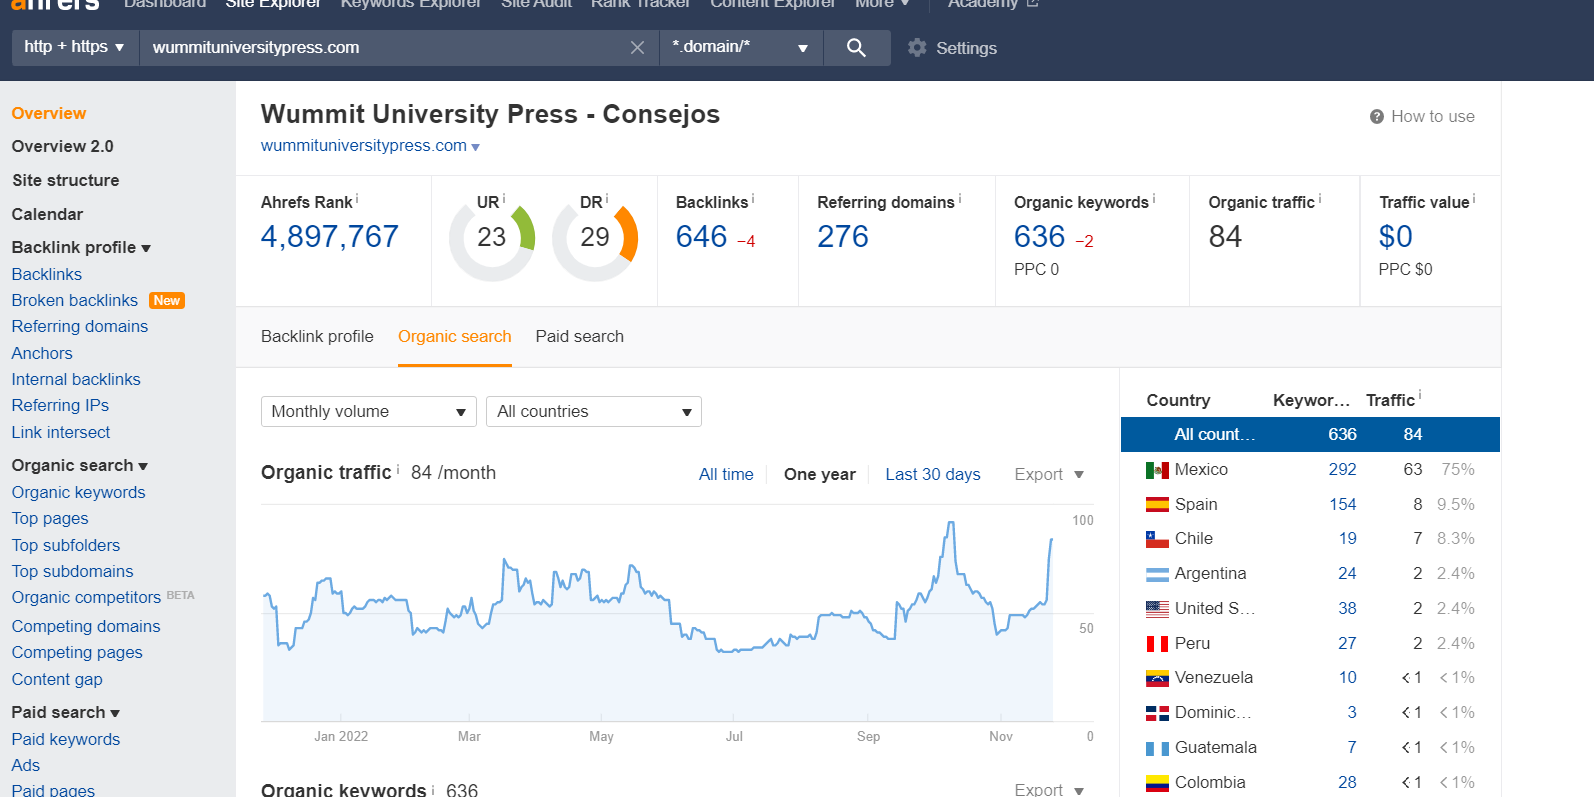Select the All countries row in table

(1310, 435)
